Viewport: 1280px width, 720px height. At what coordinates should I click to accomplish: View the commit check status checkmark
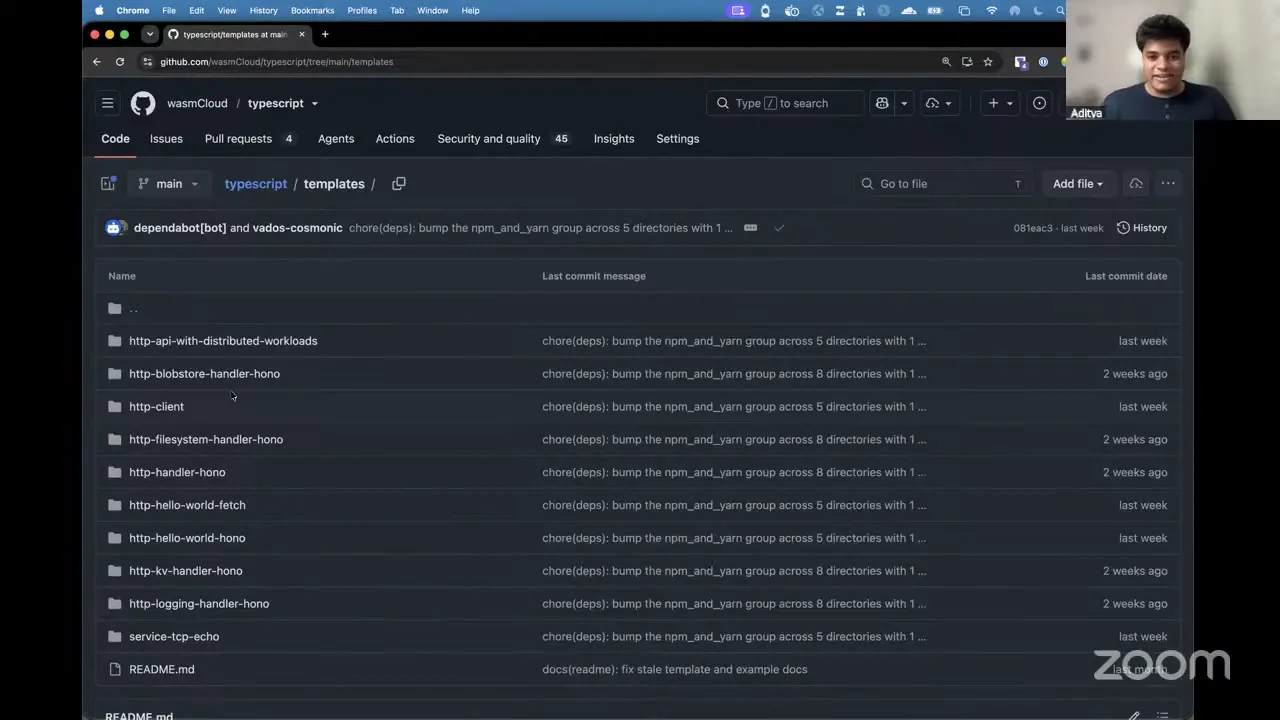click(779, 228)
